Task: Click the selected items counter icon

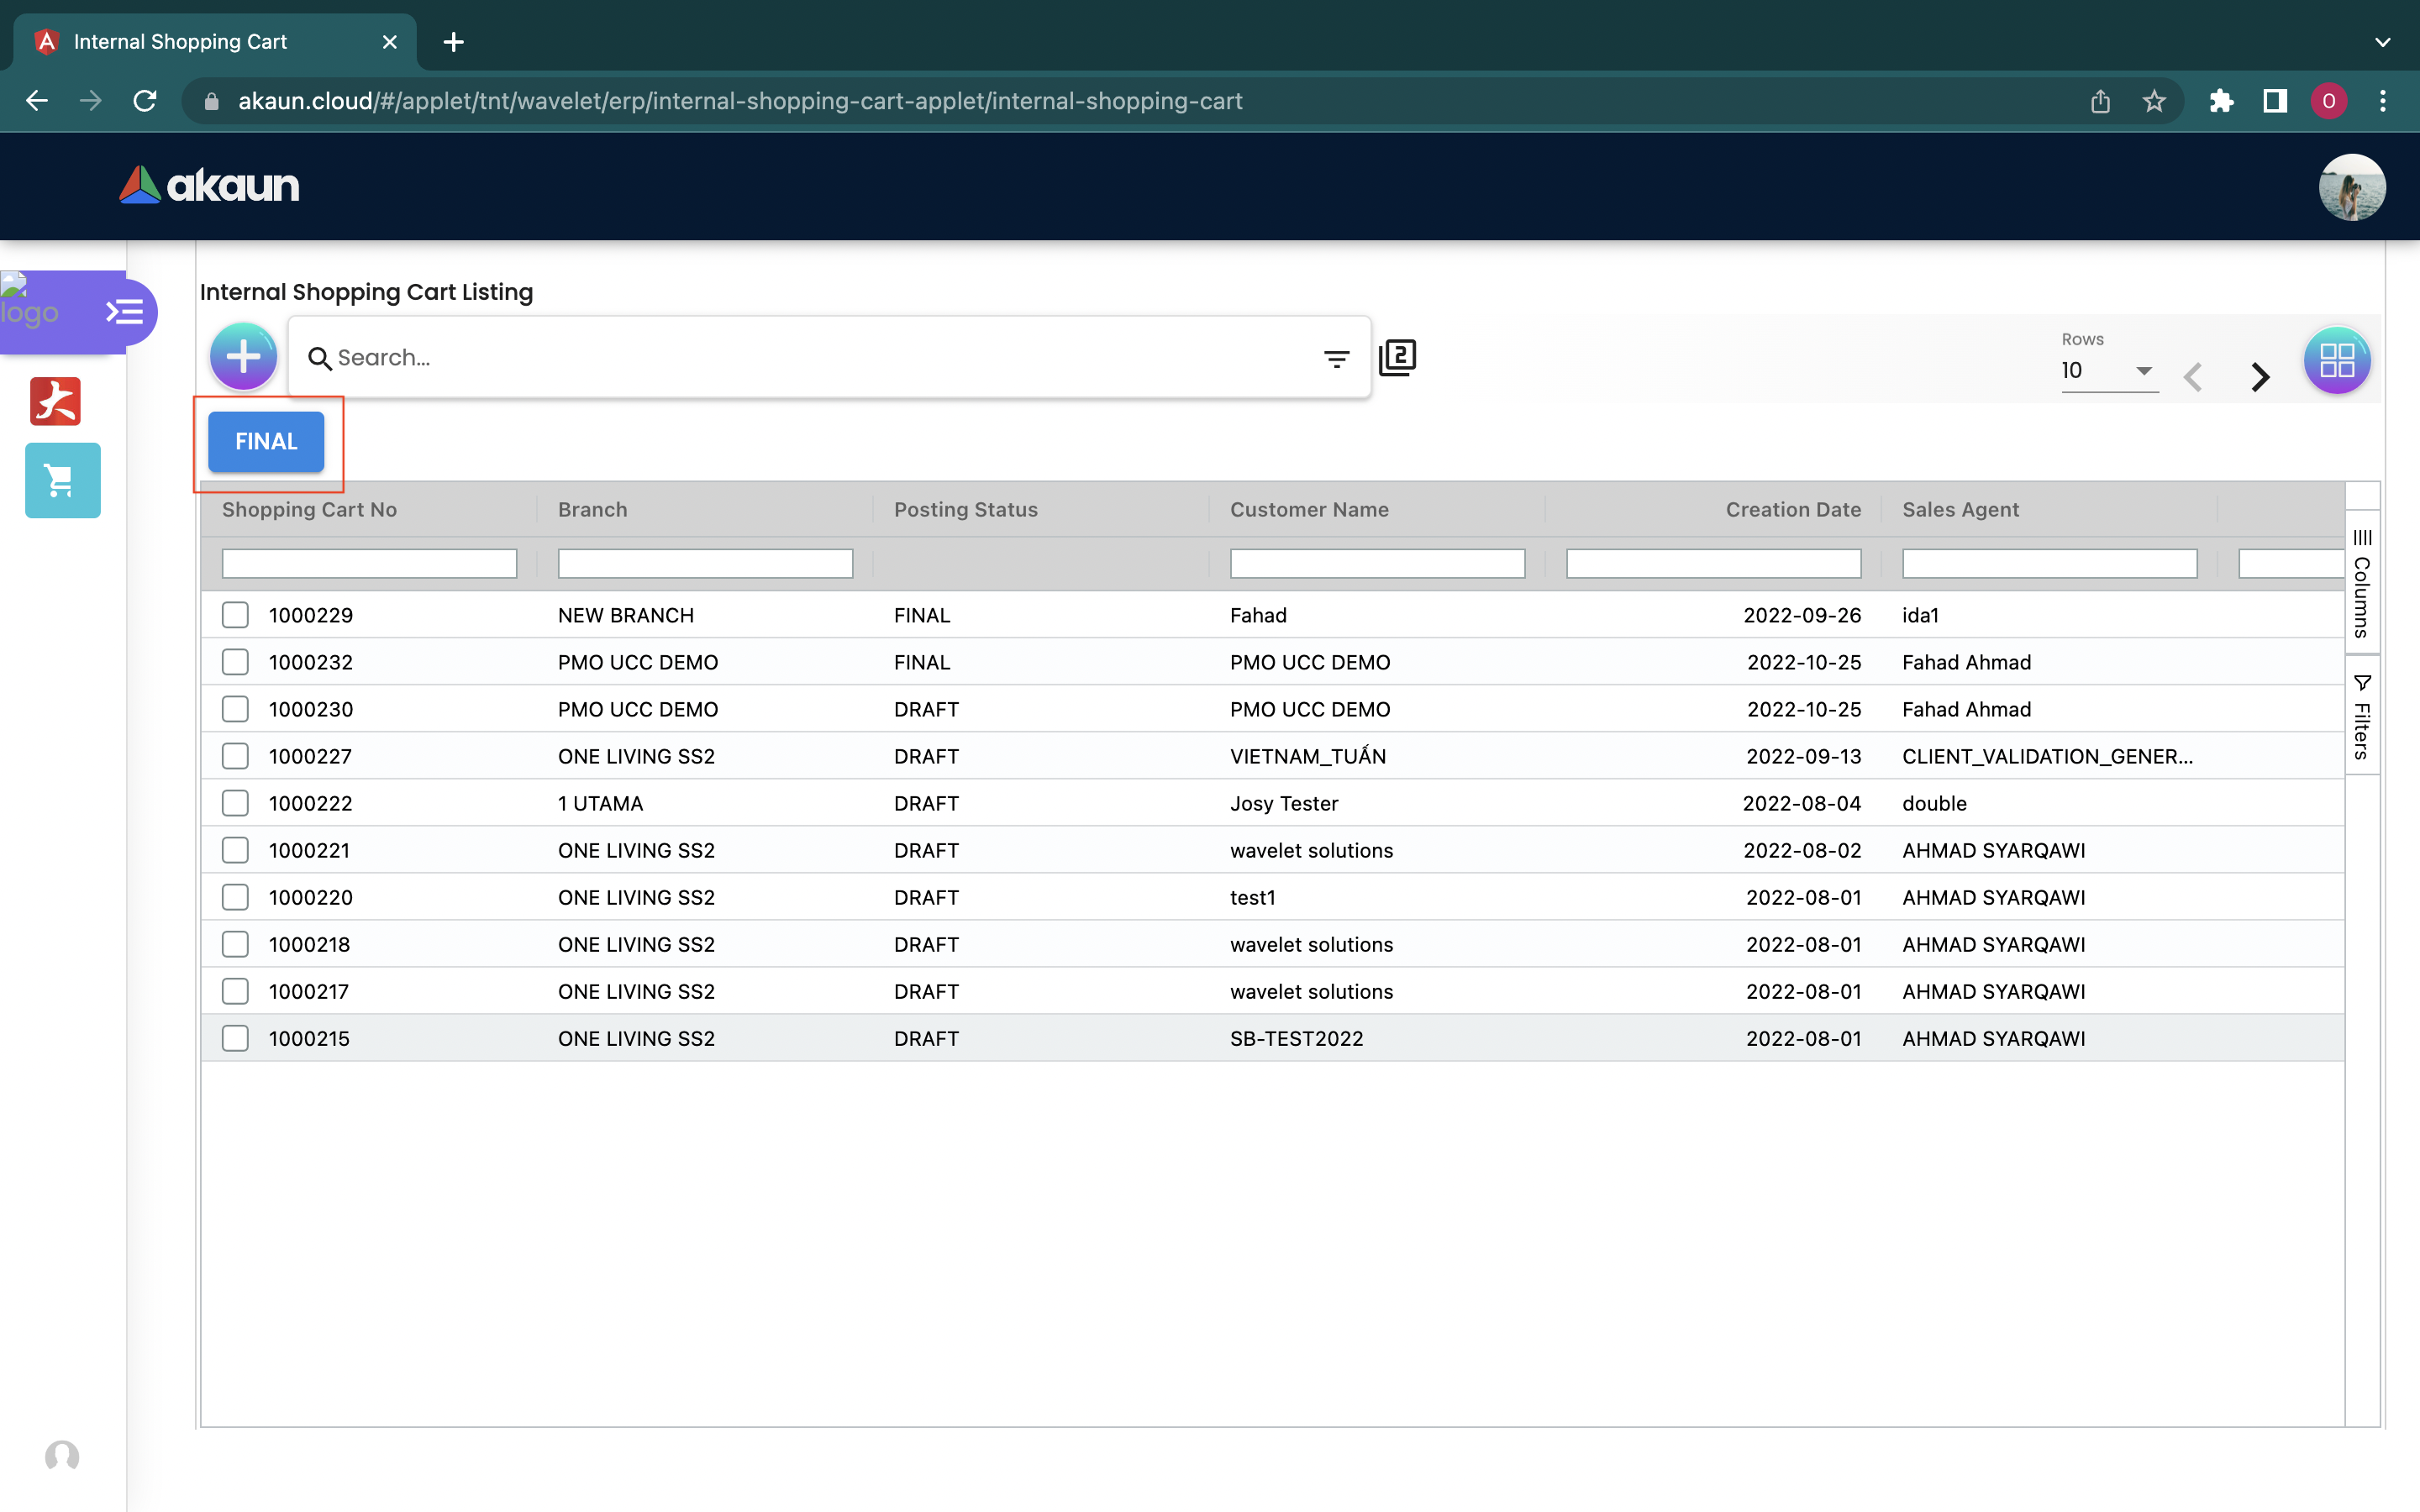Action: 1397,357
